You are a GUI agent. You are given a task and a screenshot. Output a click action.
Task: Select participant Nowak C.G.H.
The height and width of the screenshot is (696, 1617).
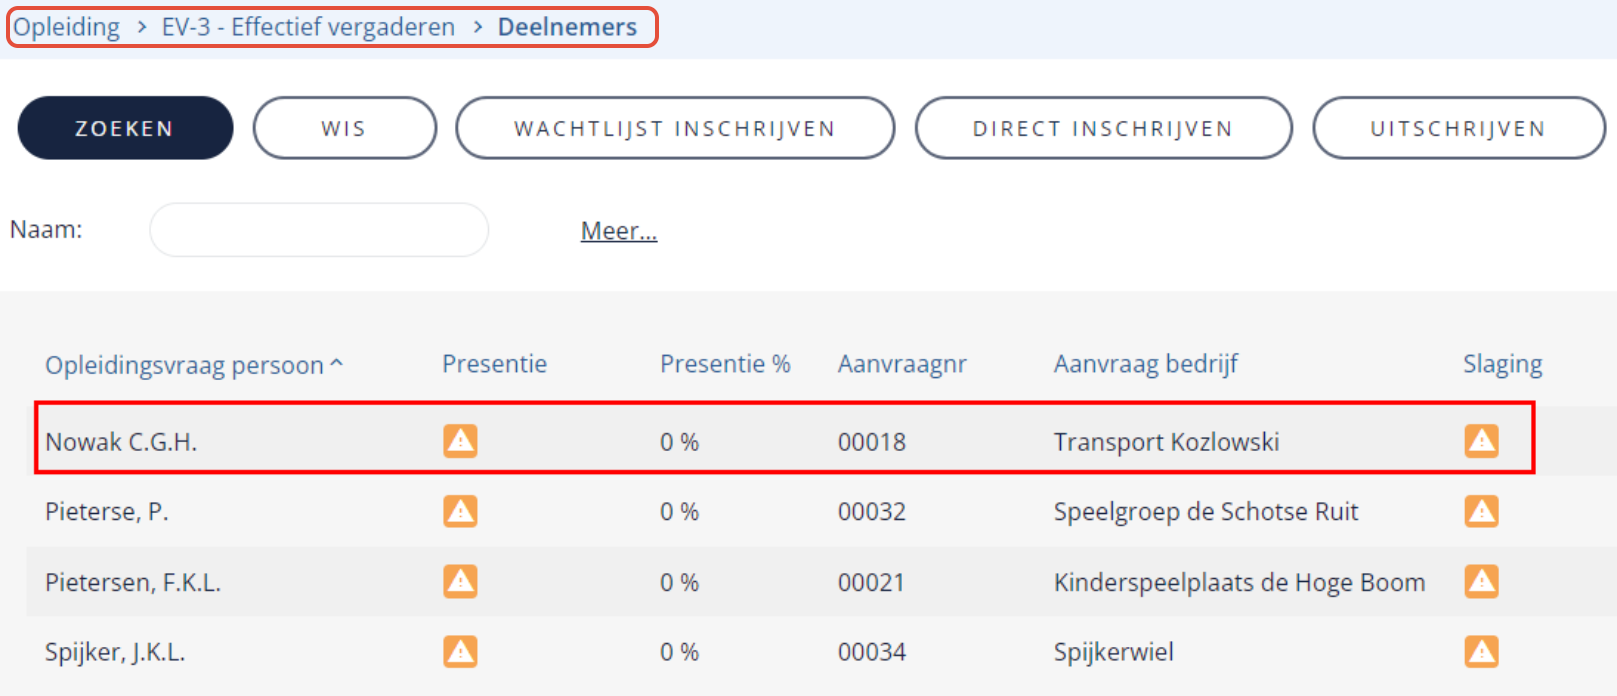coord(121,442)
